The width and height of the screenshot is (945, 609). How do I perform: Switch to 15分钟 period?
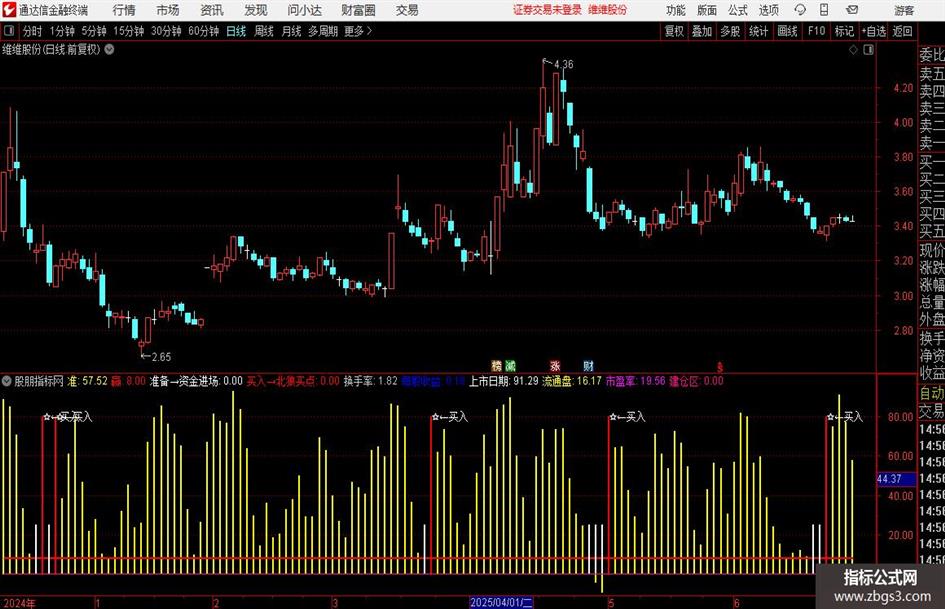(x=128, y=31)
